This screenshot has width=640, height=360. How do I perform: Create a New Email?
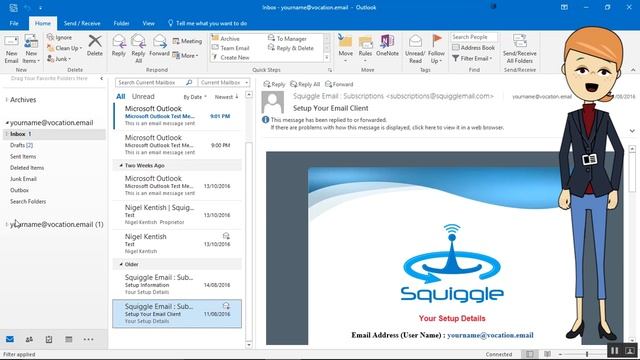click(x=11, y=49)
